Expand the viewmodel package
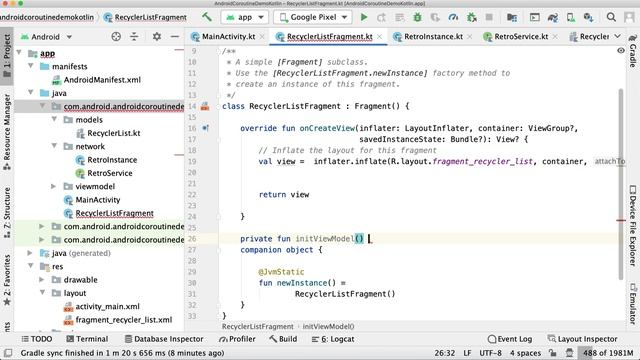Viewport: 640px width, 360px height. click(x=54, y=186)
